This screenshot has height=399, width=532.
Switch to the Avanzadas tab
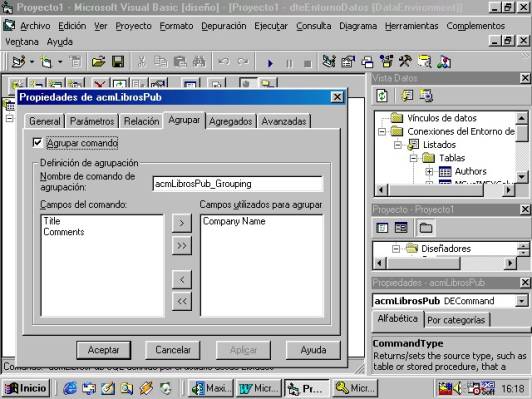point(284,121)
